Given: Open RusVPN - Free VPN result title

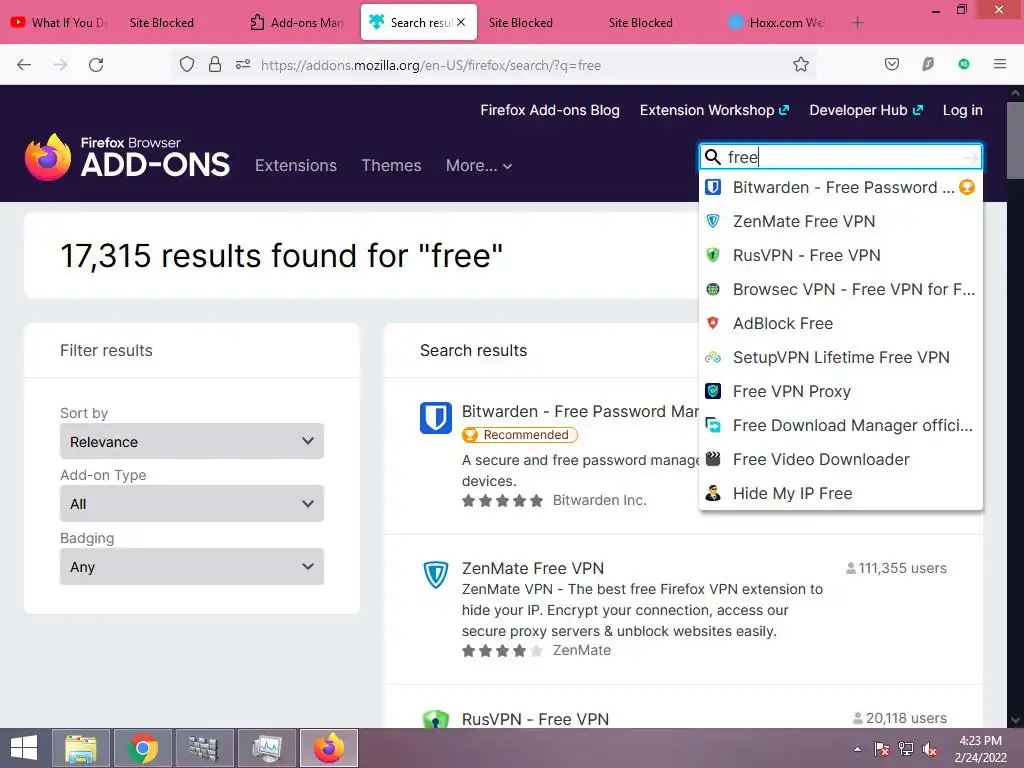Looking at the screenshot, I should [536, 719].
